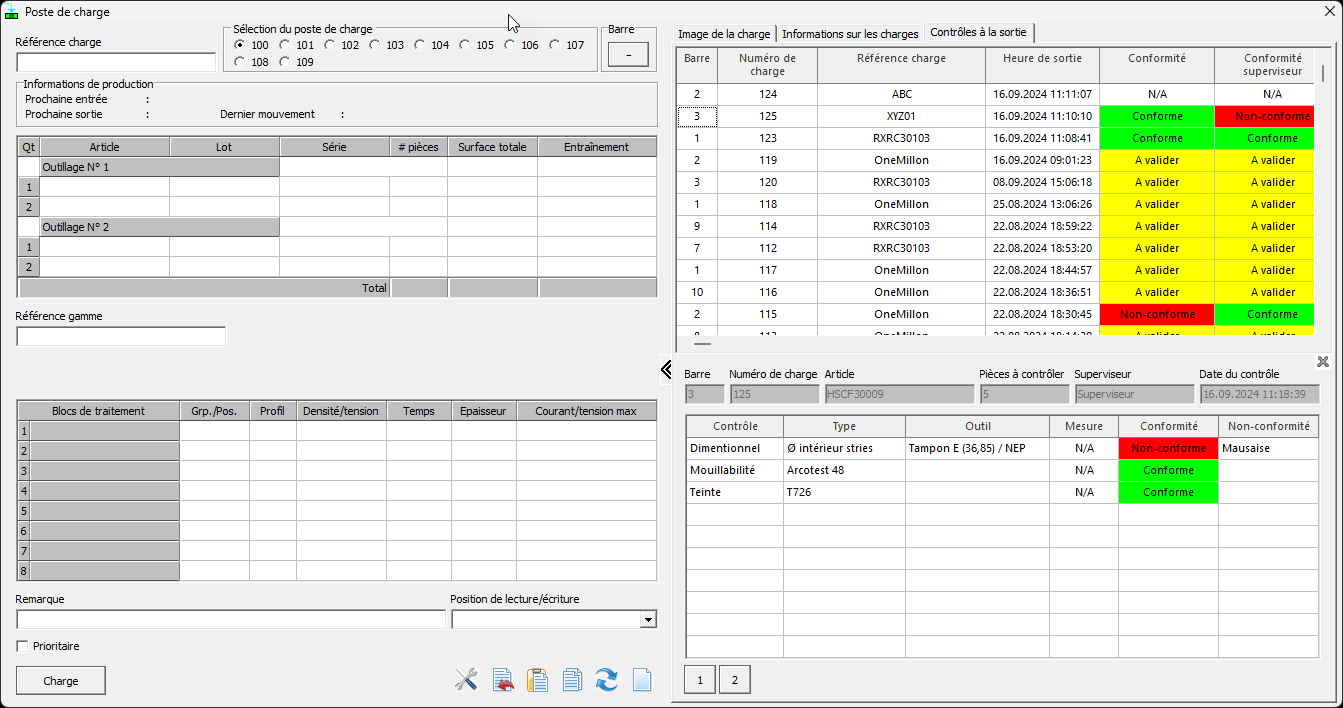Open the wrench and screwdriver tools icon
Screen dimensions: 1343x708
(466, 680)
